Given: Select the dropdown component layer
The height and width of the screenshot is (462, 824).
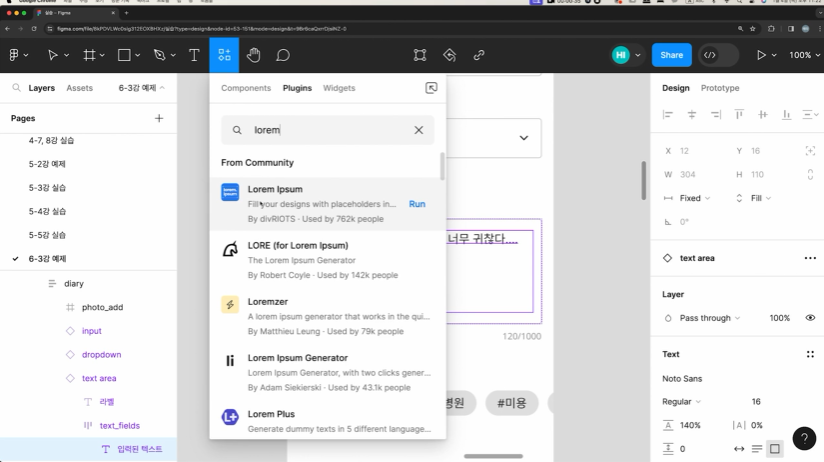Looking at the screenshot, I should pos(101,354).
